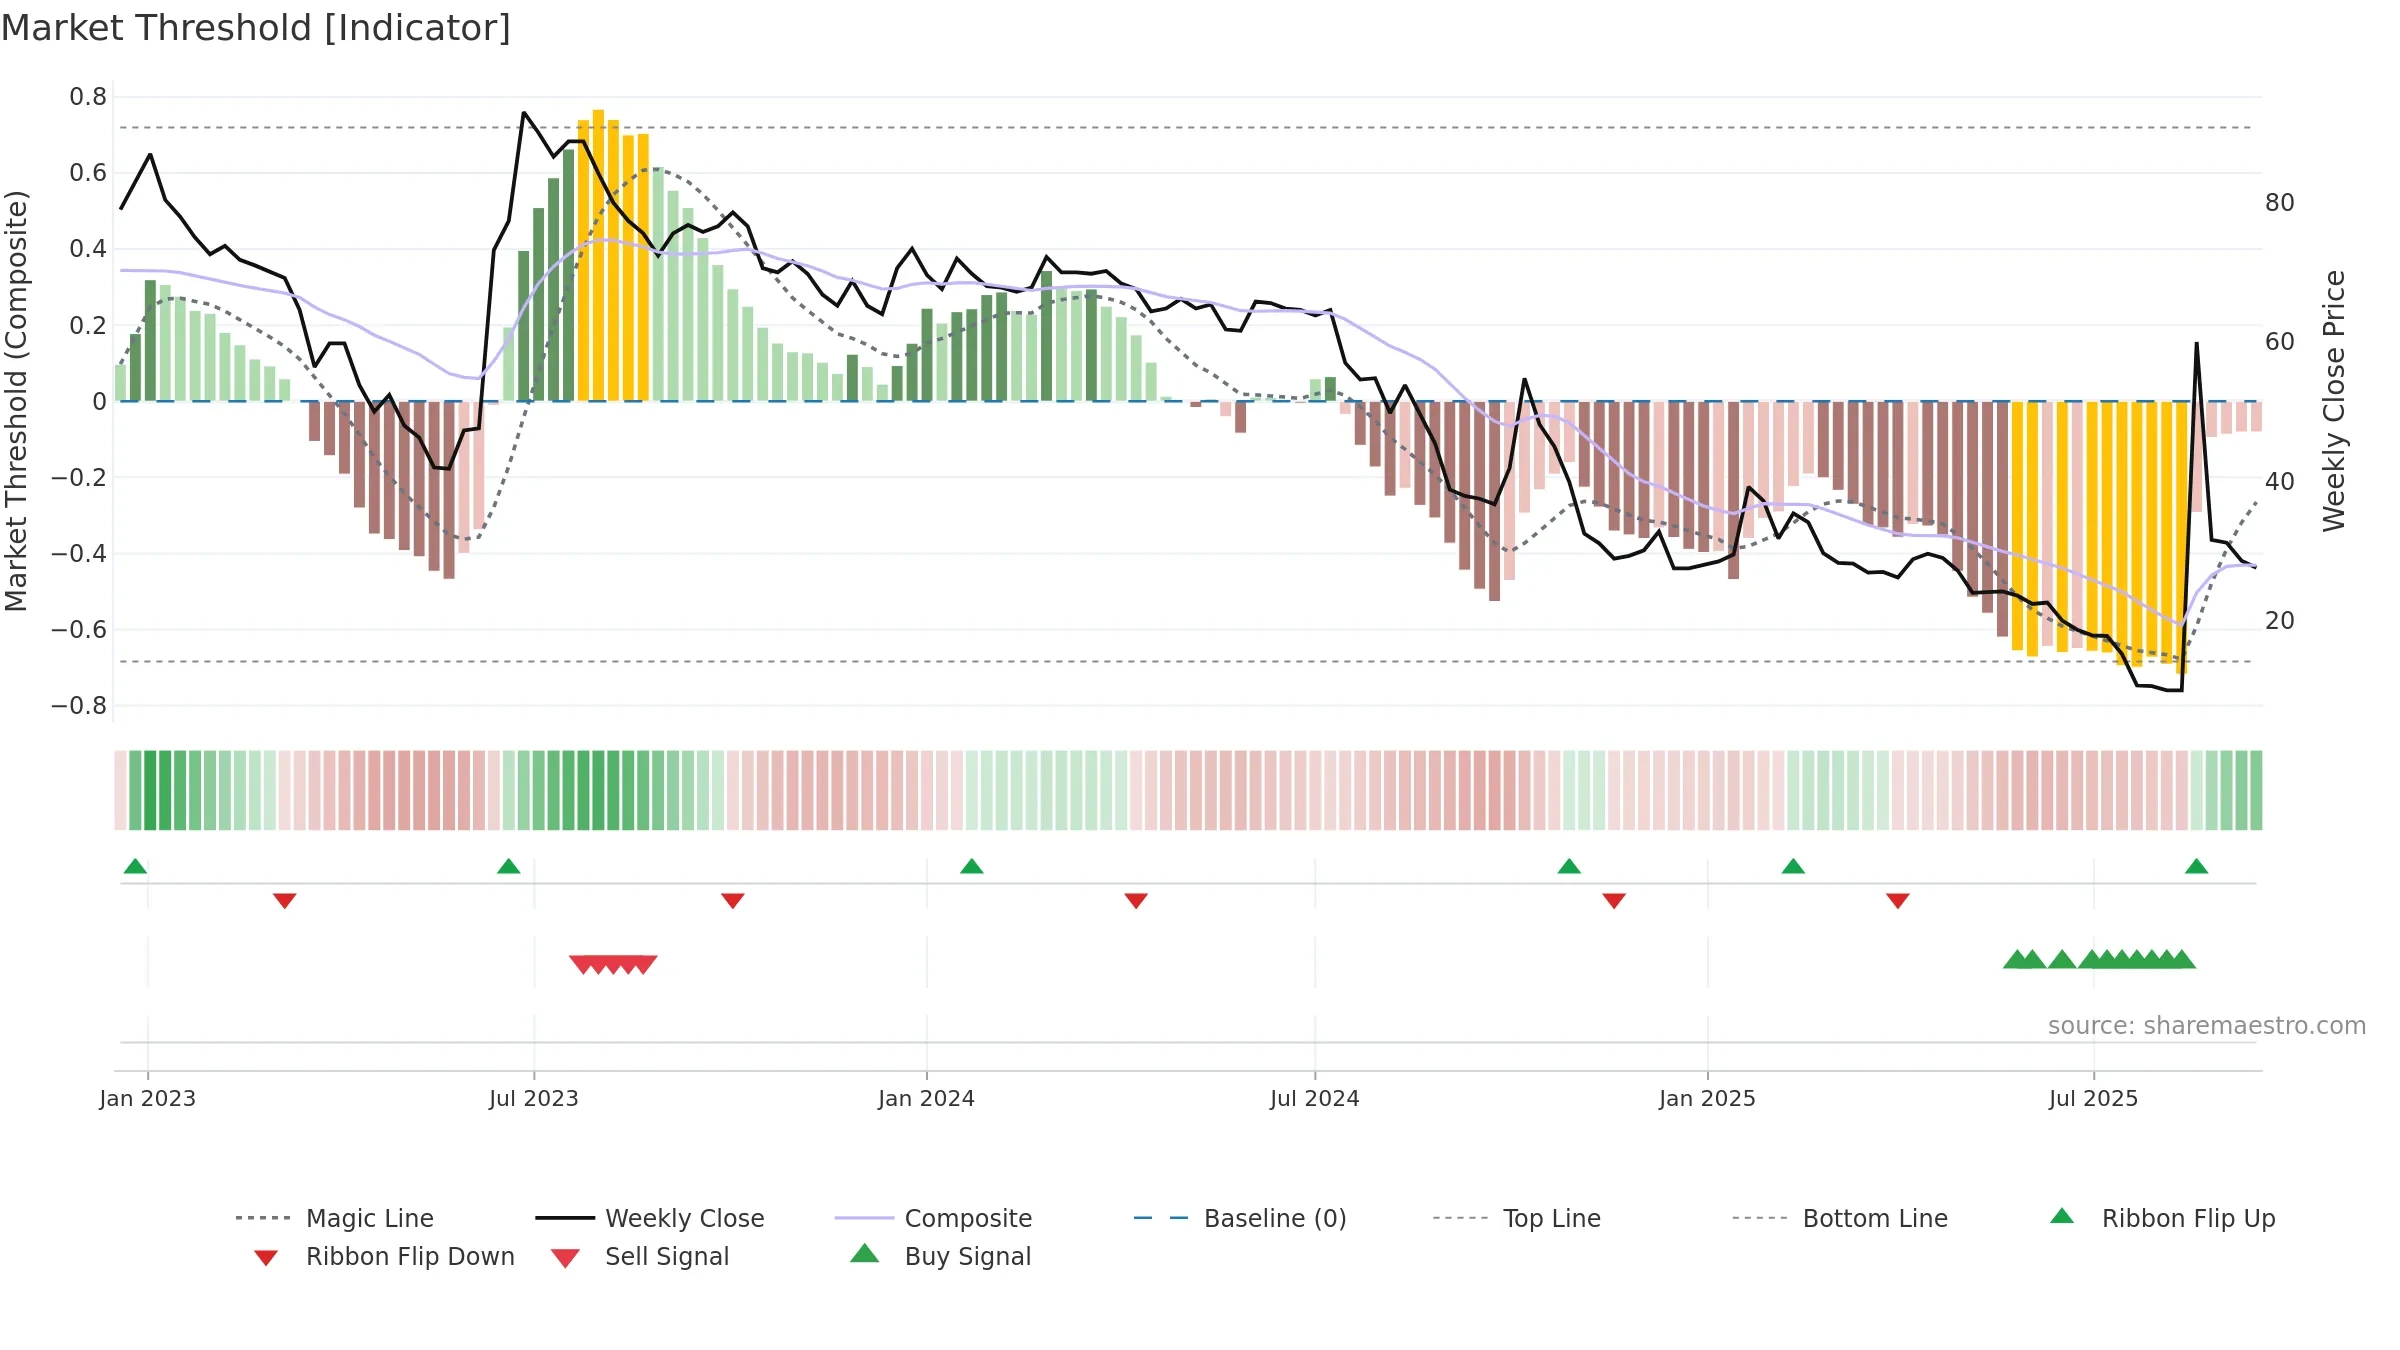This screenshot has width=2400, height=1350.
Task: Click the ribbon flip down marker in early 2023
Action: click(284, 901)
